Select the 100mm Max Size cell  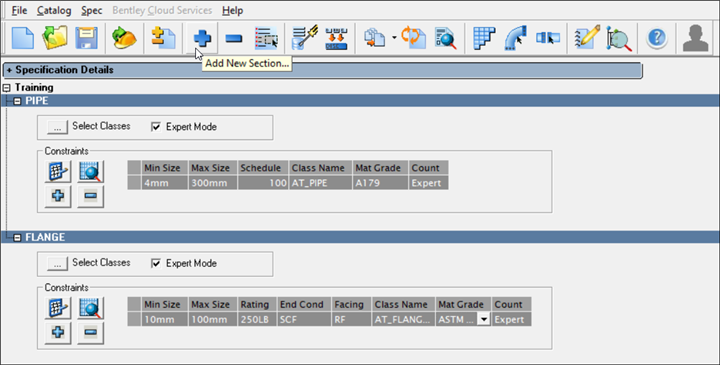point(213,320)
